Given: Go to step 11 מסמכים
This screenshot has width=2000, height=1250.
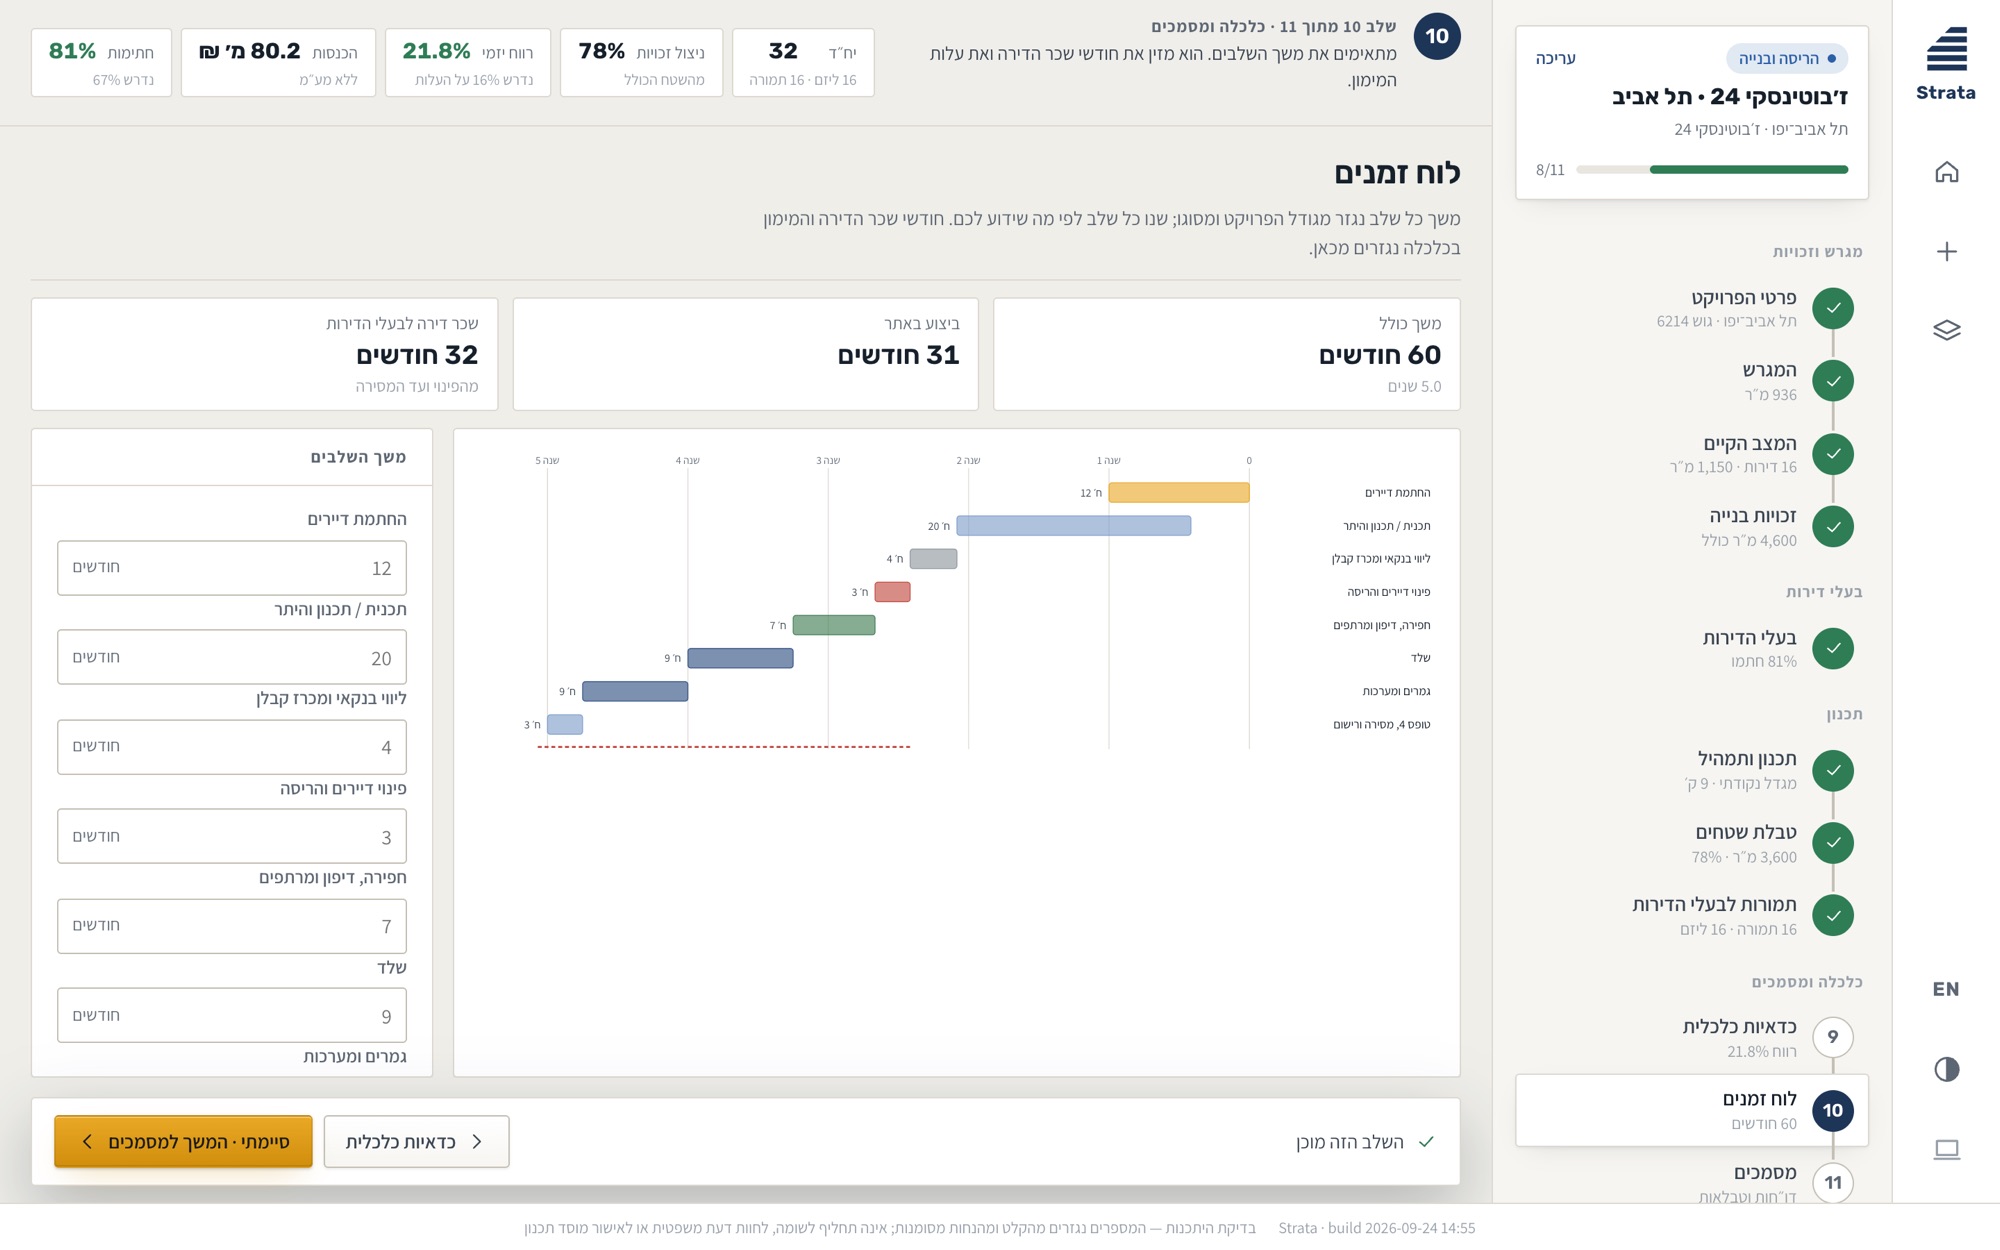Looking at the screenshot, I should 1692,1178.
